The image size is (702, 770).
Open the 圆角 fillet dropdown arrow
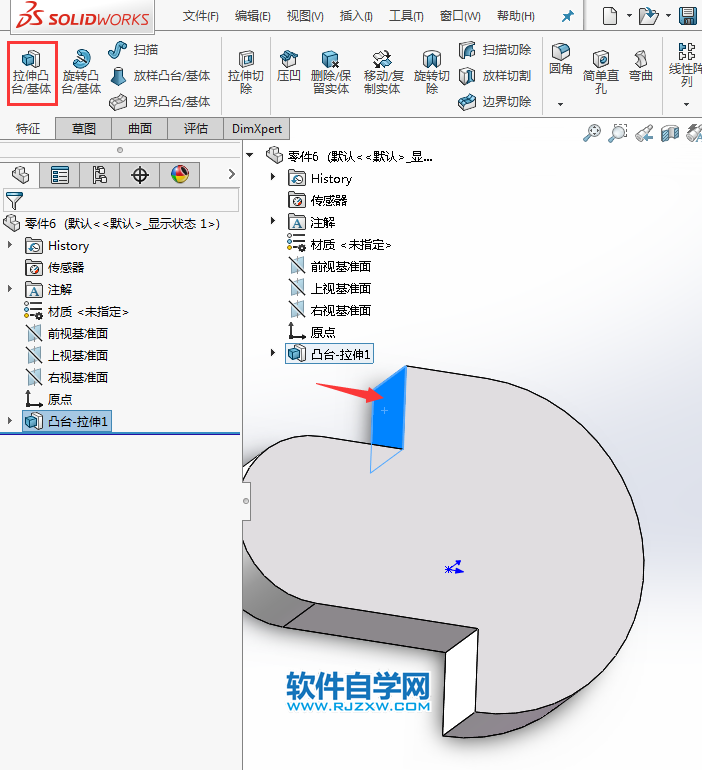pyautogui.click(x=561, y=104)
